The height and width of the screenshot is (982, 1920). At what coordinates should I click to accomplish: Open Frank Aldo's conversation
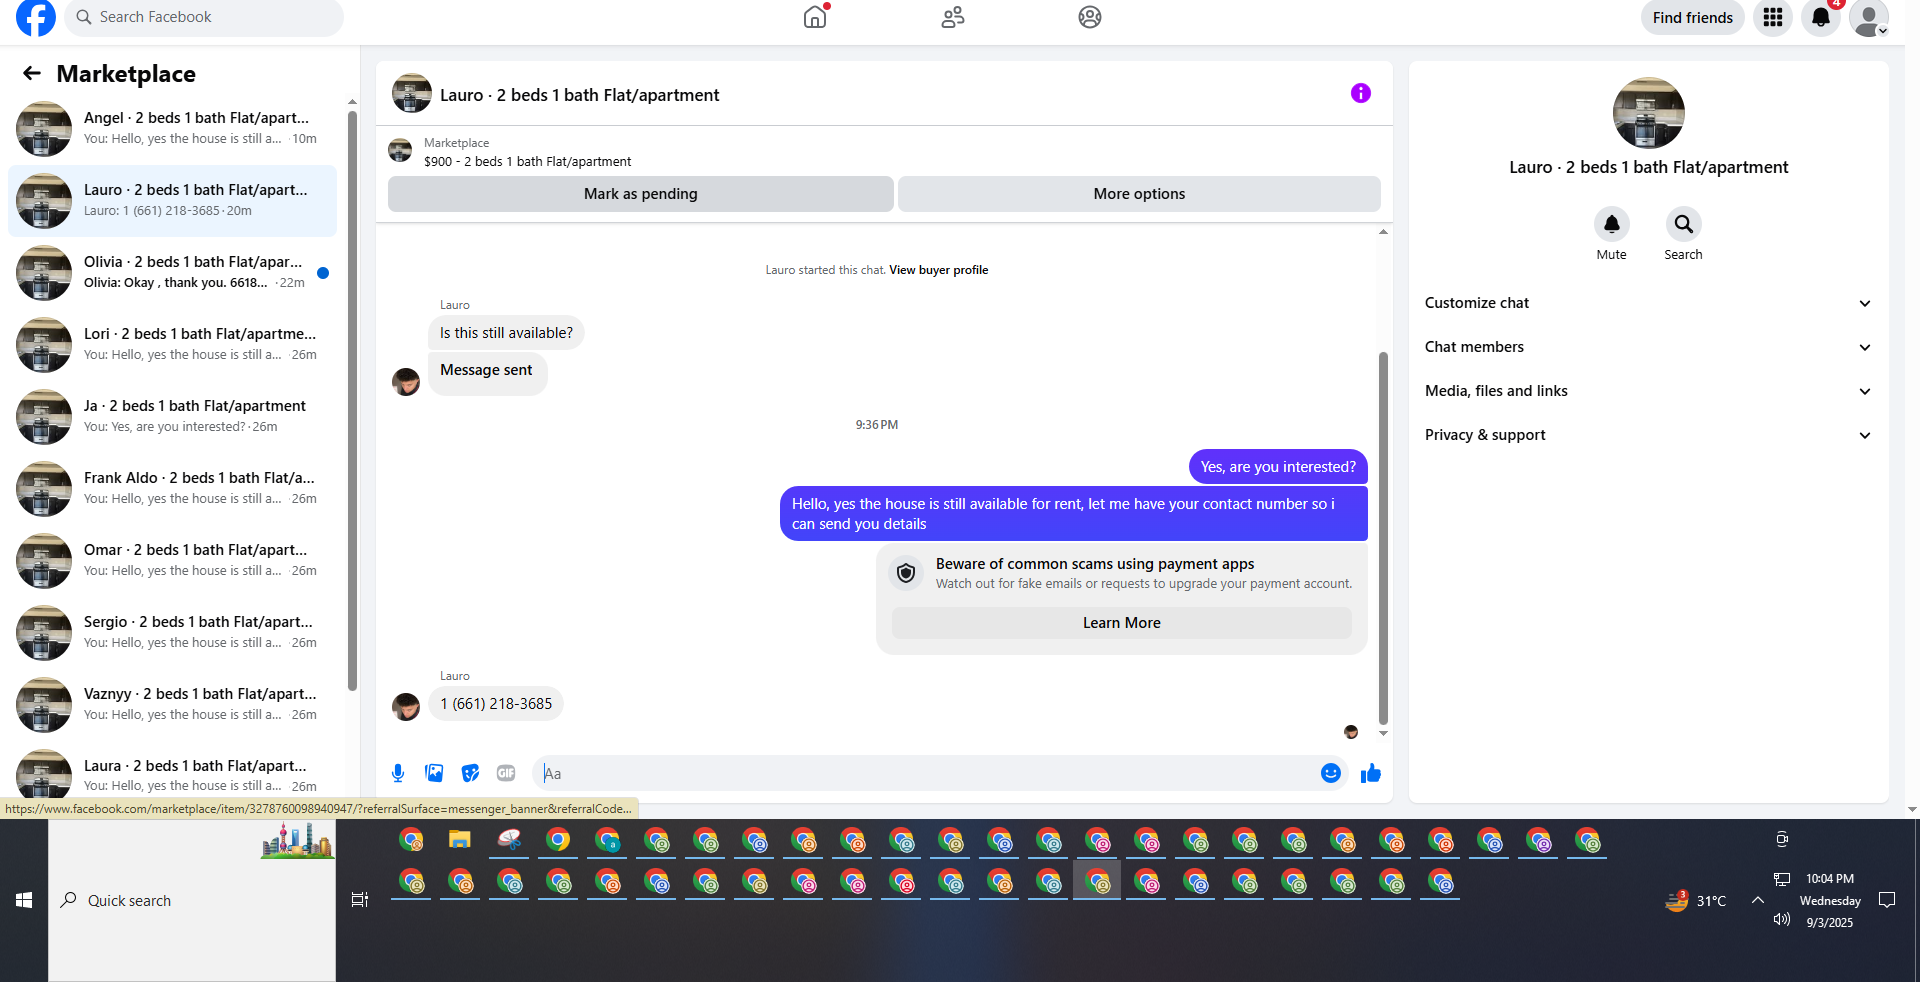tap(172, 489)
